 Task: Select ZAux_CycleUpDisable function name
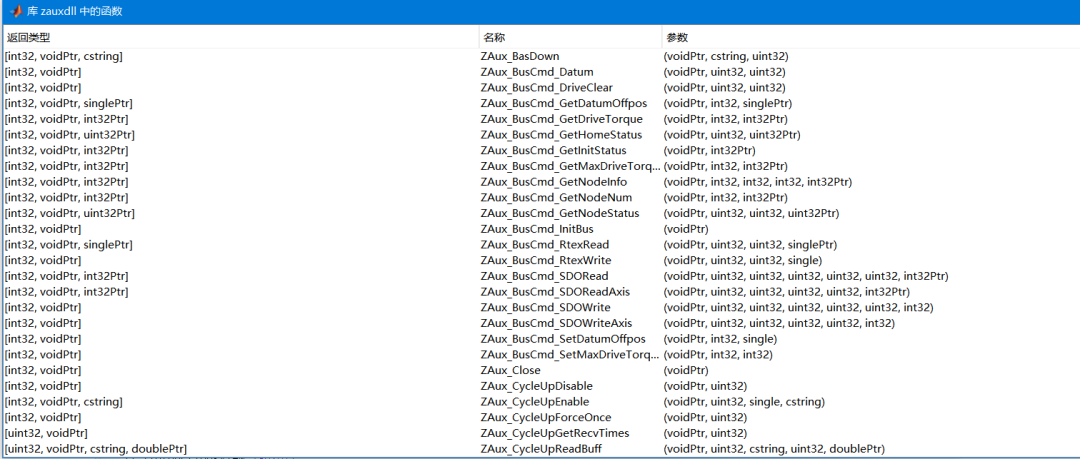click(x=537, y=385)
